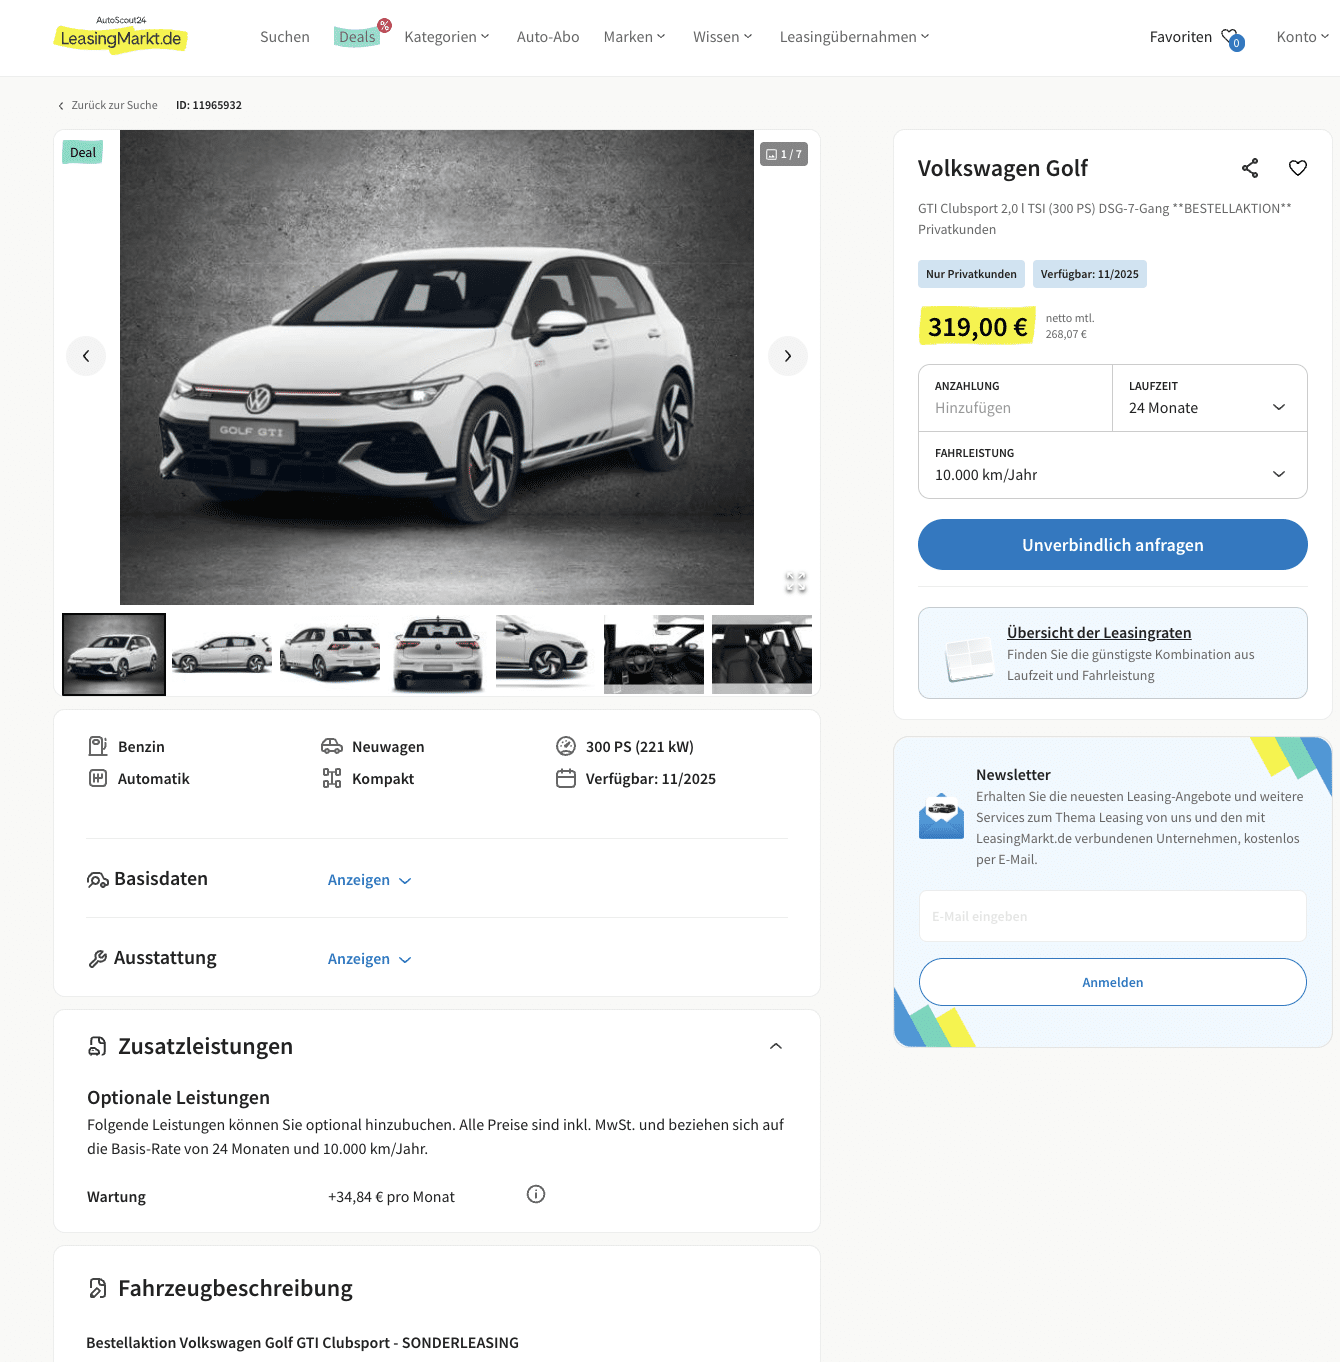Open the Kategorien menu
1340x1362 pixels.
447,37
